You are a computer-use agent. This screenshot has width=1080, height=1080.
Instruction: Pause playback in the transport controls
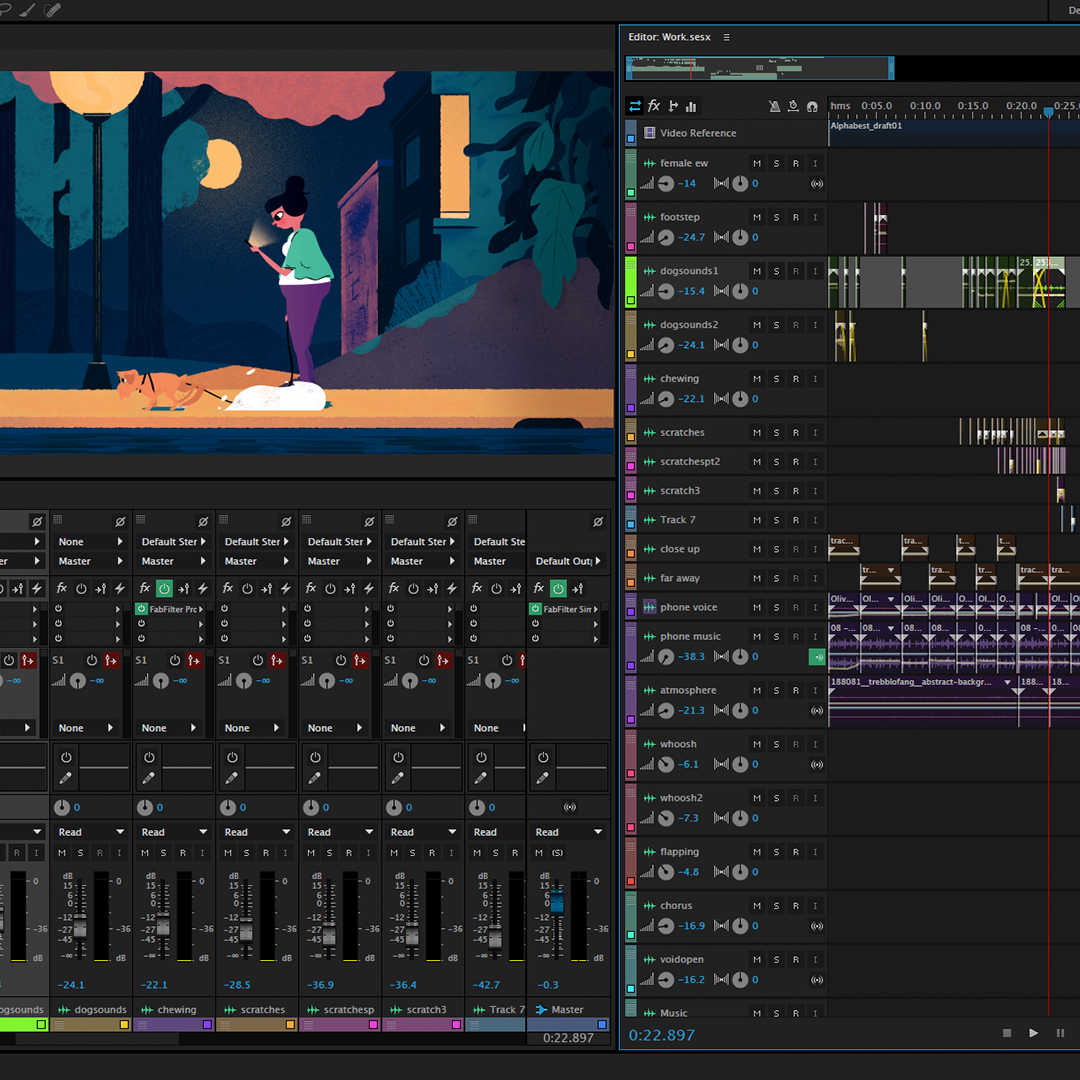point(1060,1033)
